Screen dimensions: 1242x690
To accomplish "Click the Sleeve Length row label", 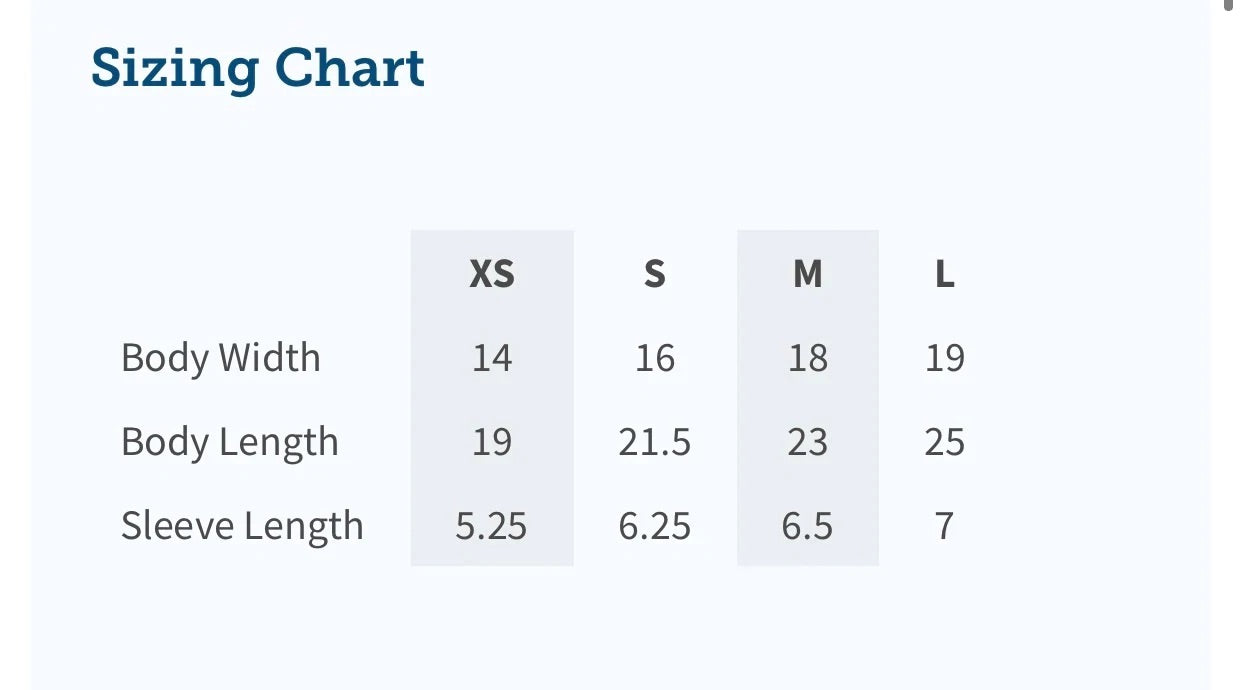I will click(x=242, y=526).
